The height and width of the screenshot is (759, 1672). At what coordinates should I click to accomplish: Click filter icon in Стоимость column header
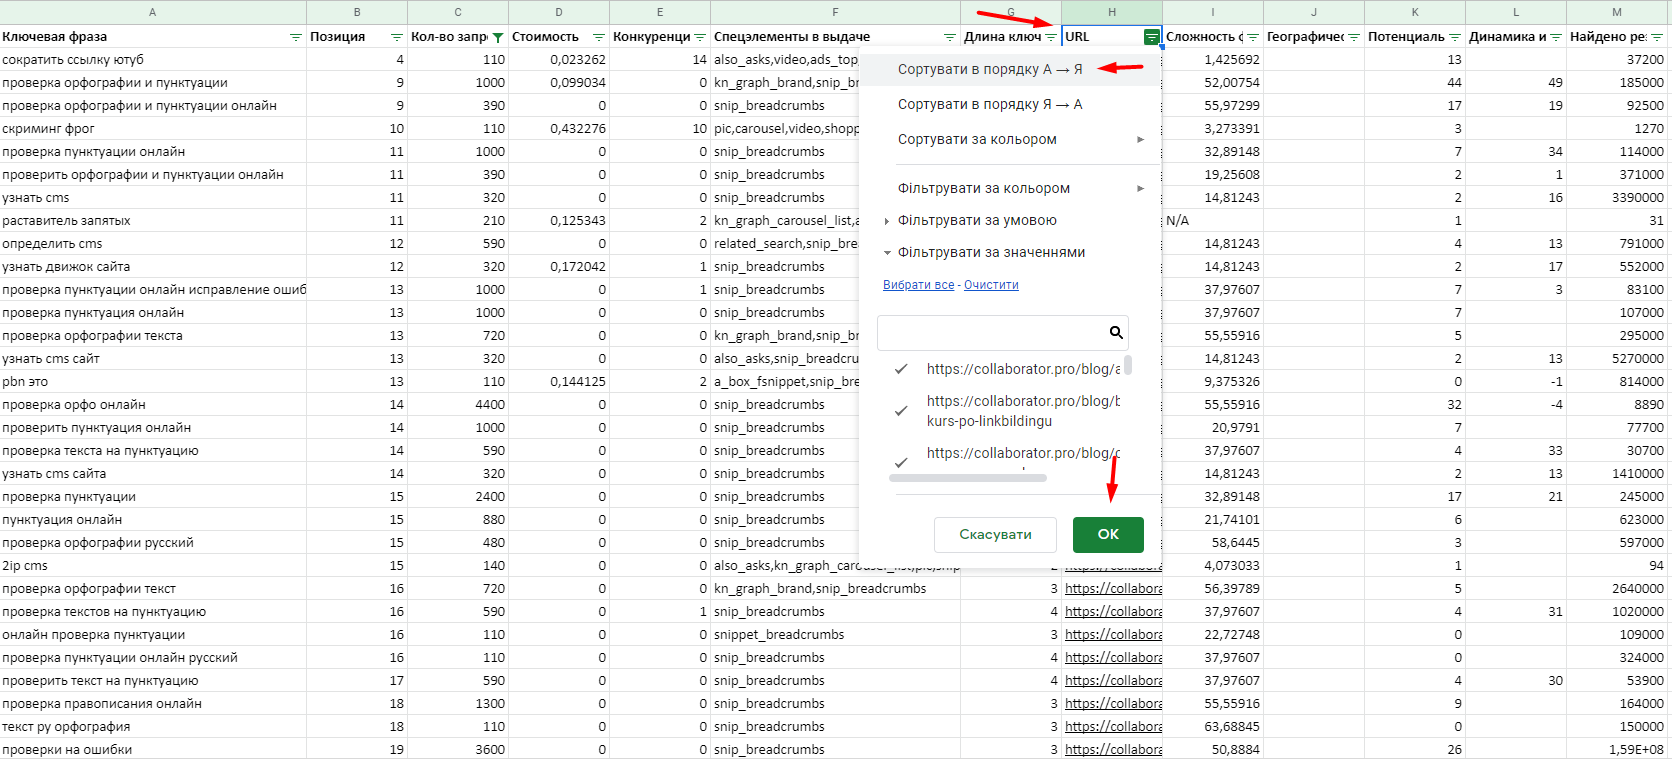pos(598,37)
